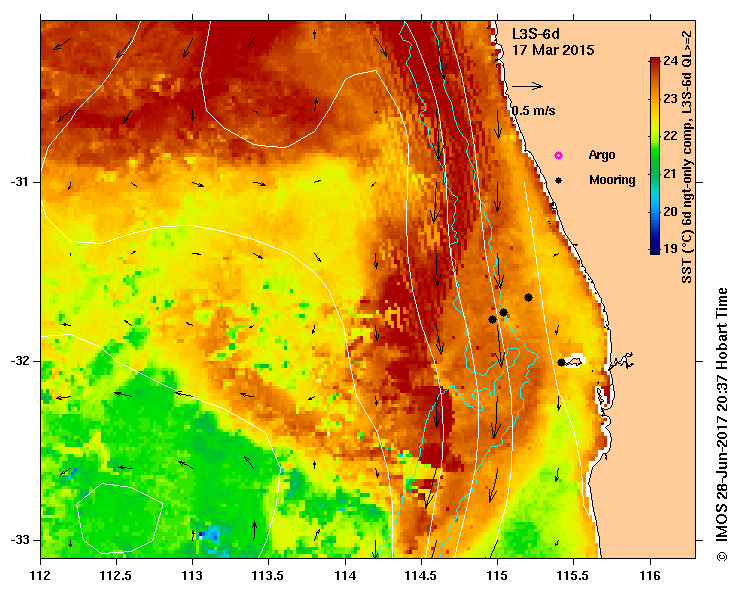
Task: Click the longitude label '112'
Action: [40, 576]
